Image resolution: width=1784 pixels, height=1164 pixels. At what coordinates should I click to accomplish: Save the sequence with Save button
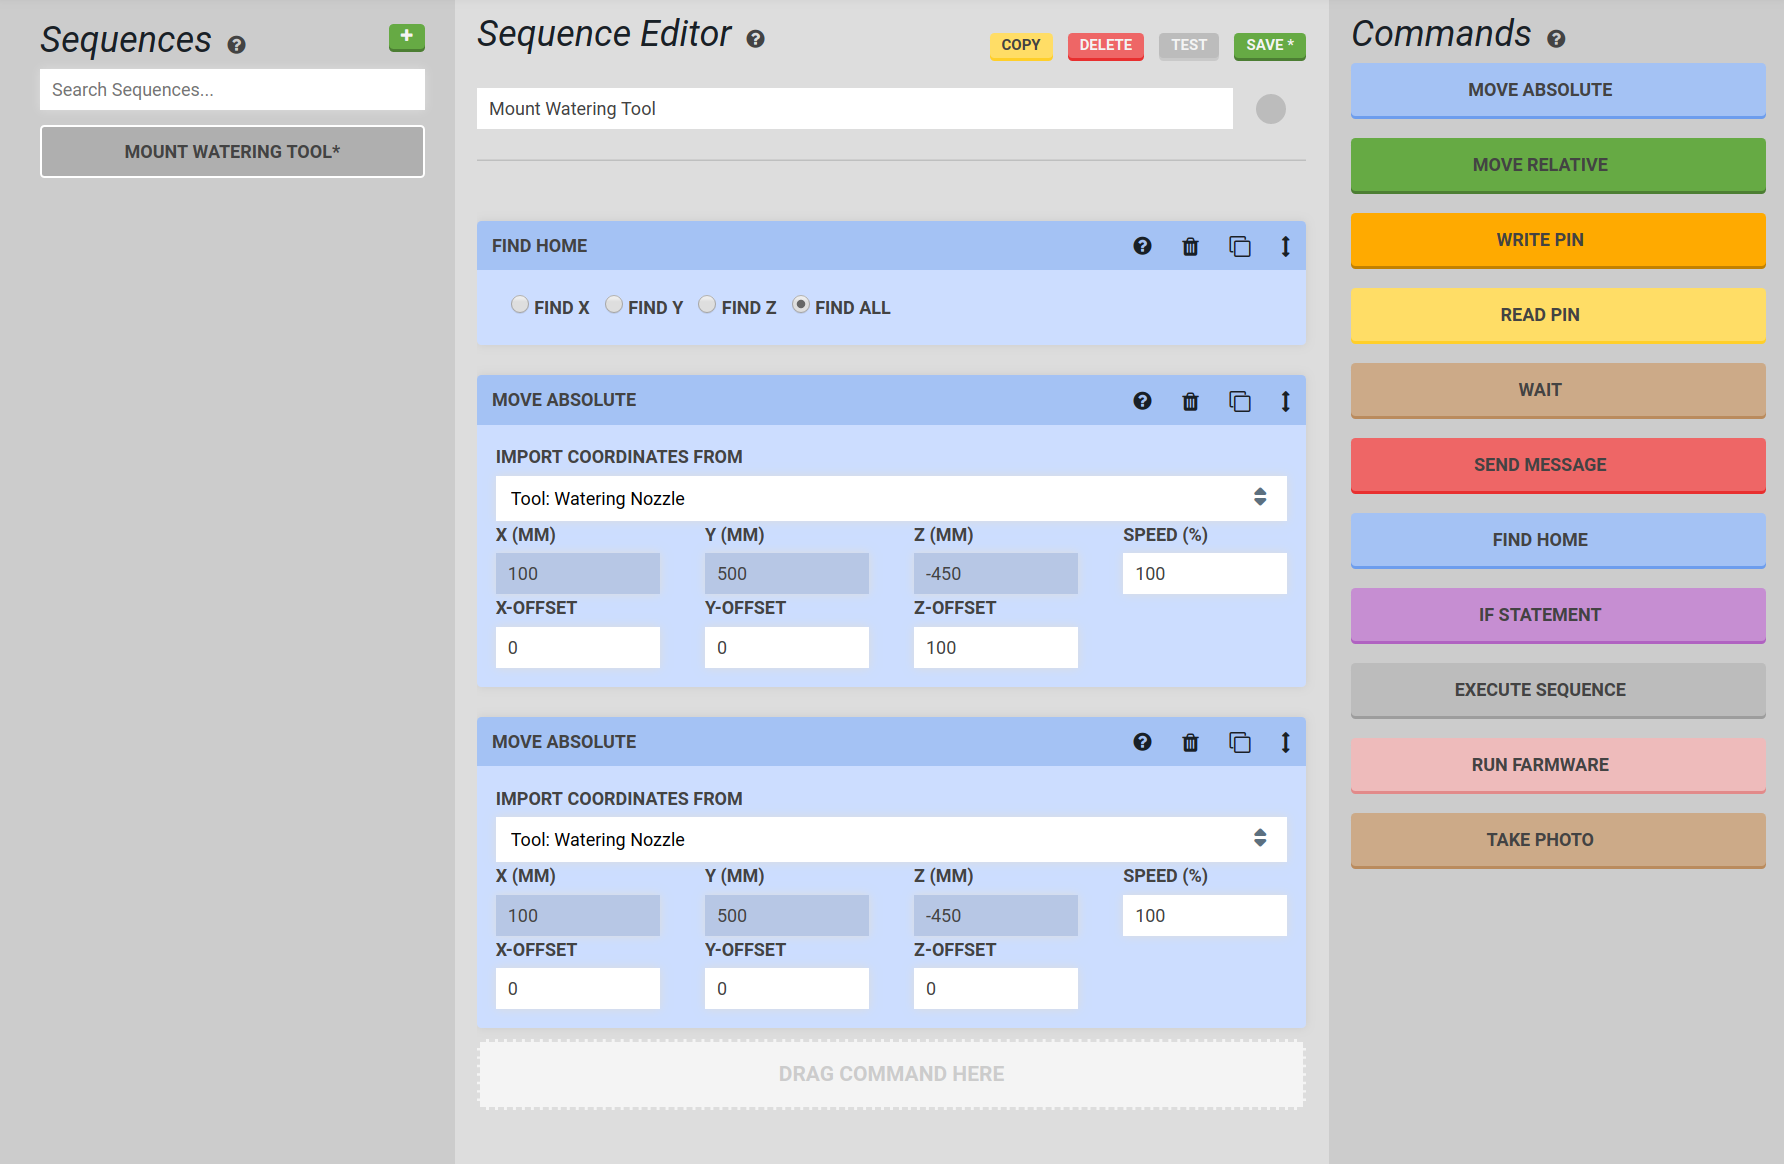point(1269,45)
